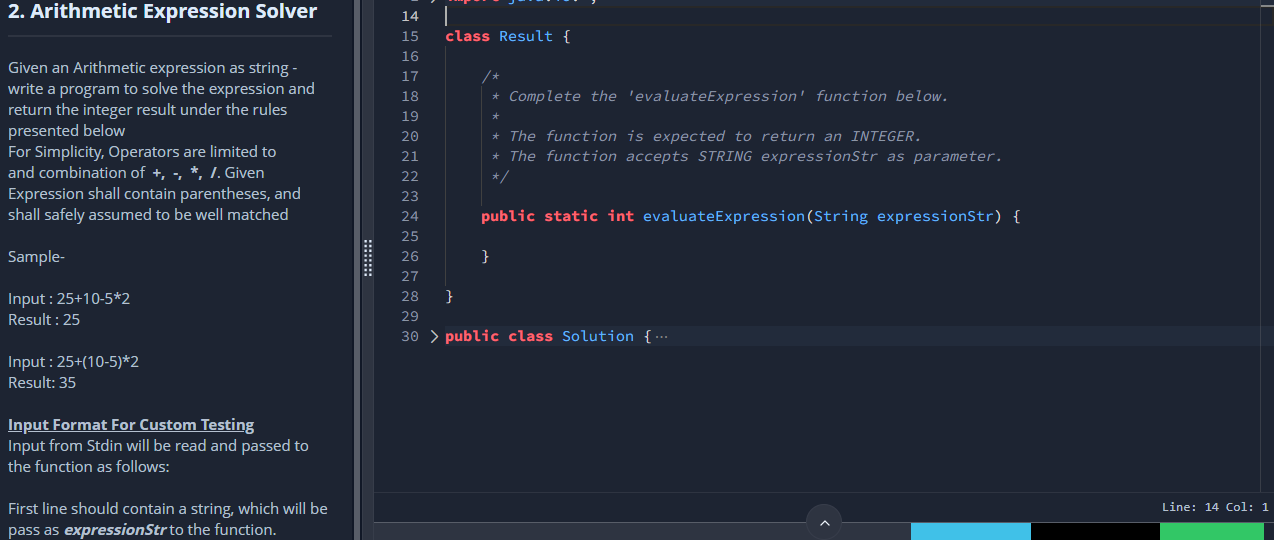Click comment 'Complete the evaluateExpression function below.'
1274x540 pixels.
click(728, 96)
